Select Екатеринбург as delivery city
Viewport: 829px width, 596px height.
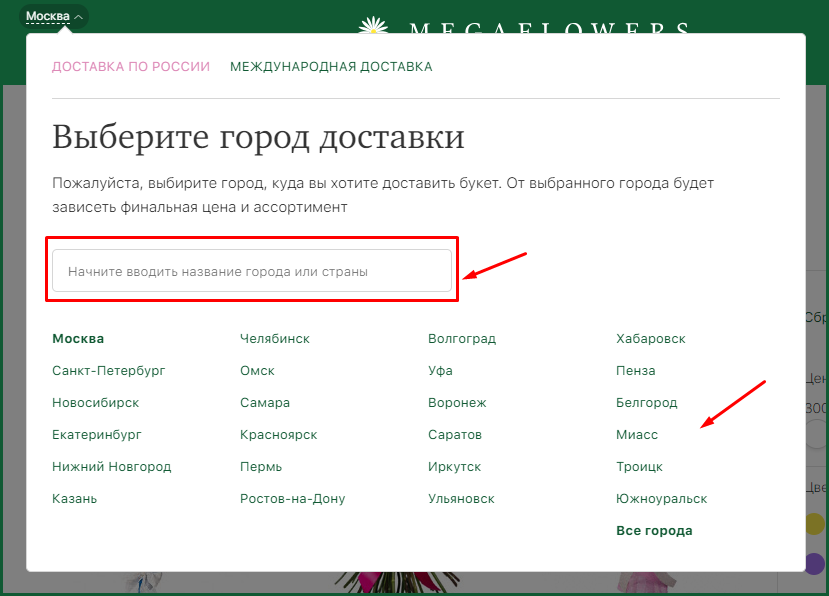click(x=97, y=435)
